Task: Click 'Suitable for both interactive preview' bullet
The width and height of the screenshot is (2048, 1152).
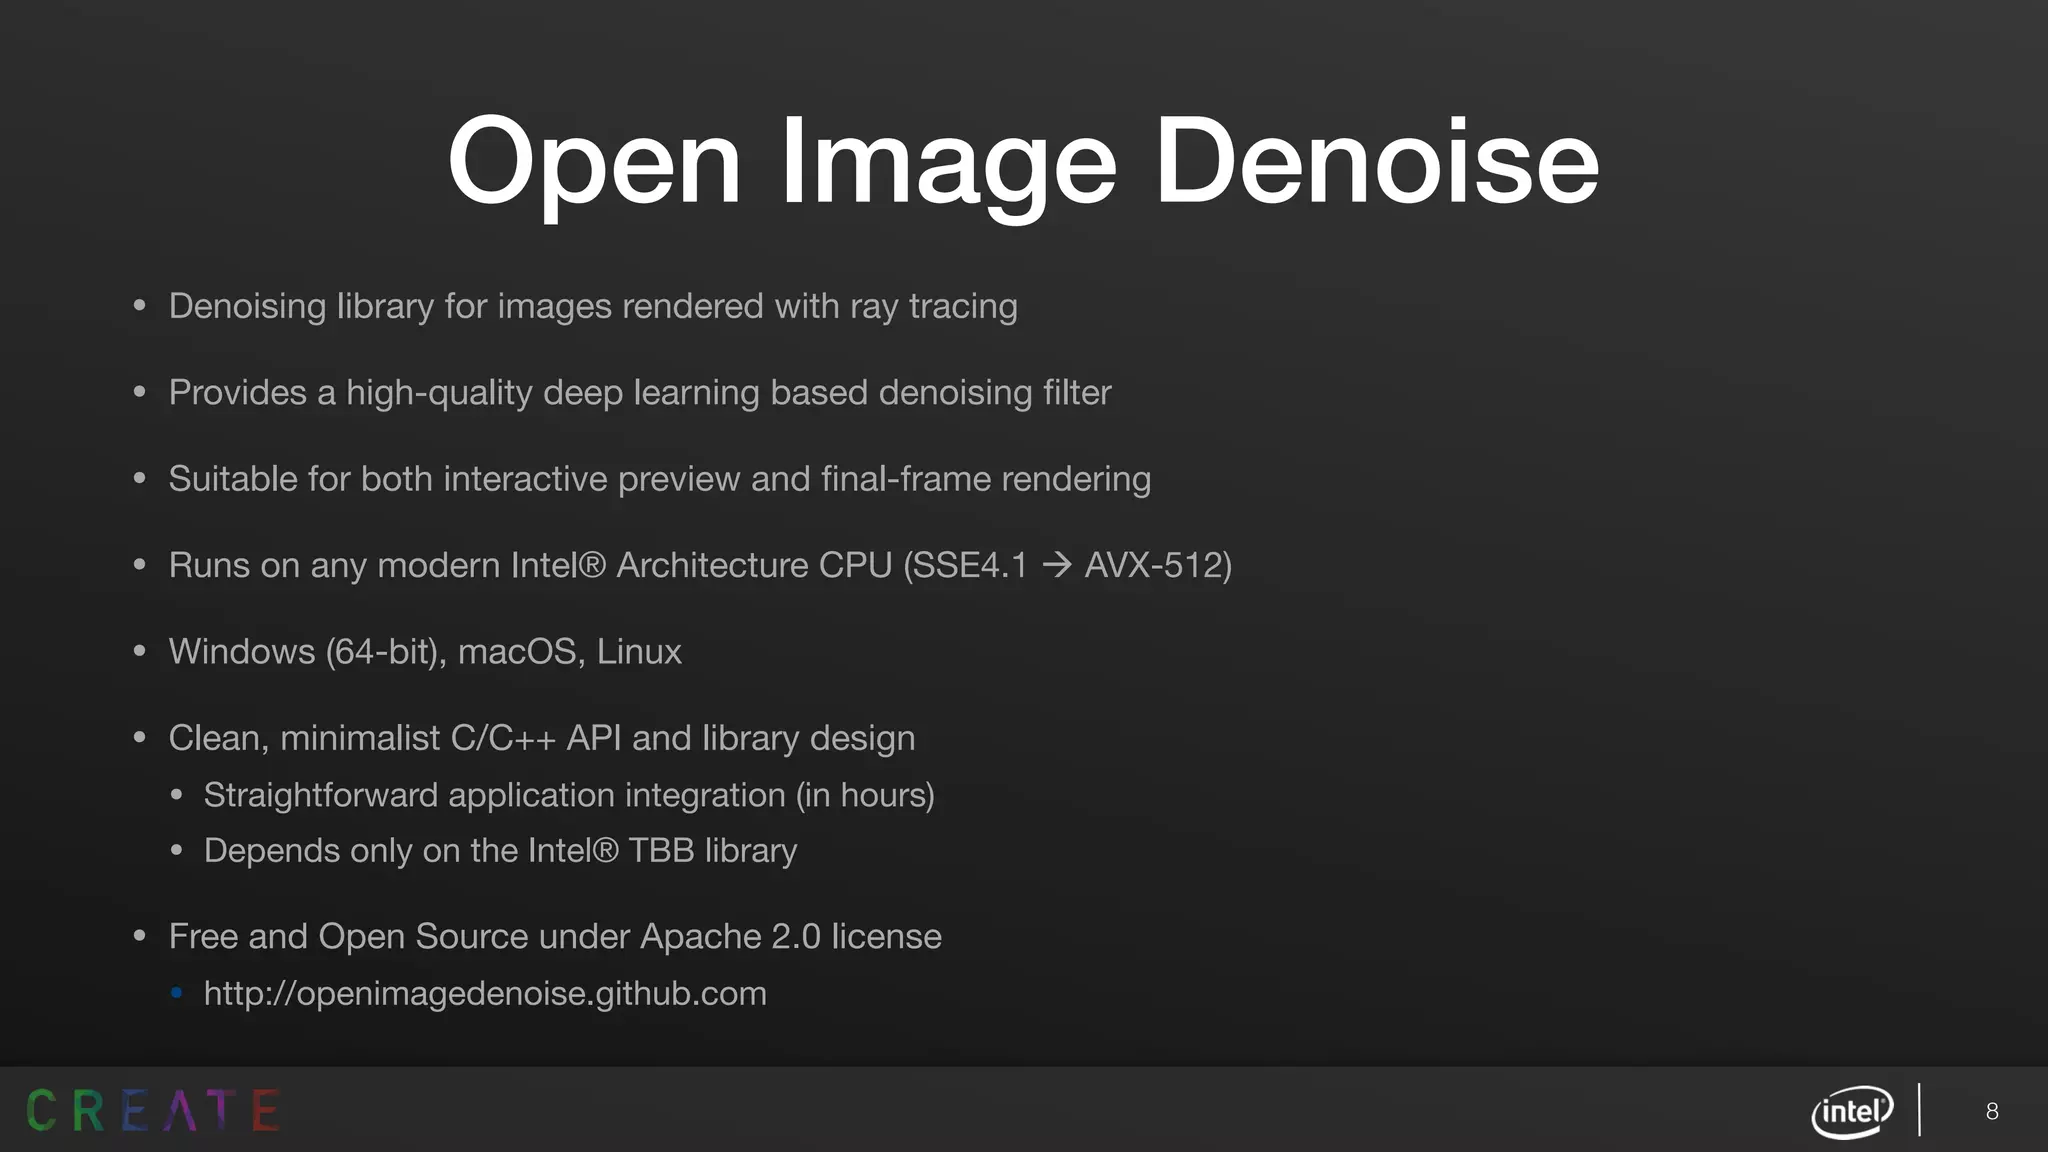Action: coord(660,479)
